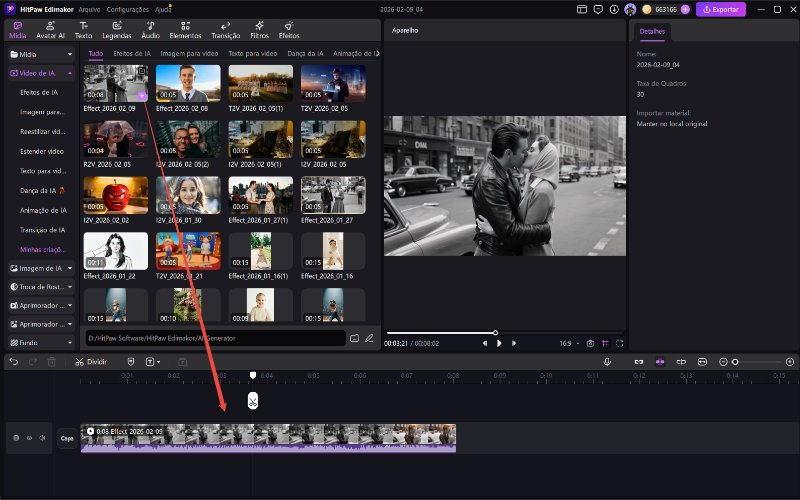Open the Filtros panel
800x500 pixels.
[x=259, y=29]
